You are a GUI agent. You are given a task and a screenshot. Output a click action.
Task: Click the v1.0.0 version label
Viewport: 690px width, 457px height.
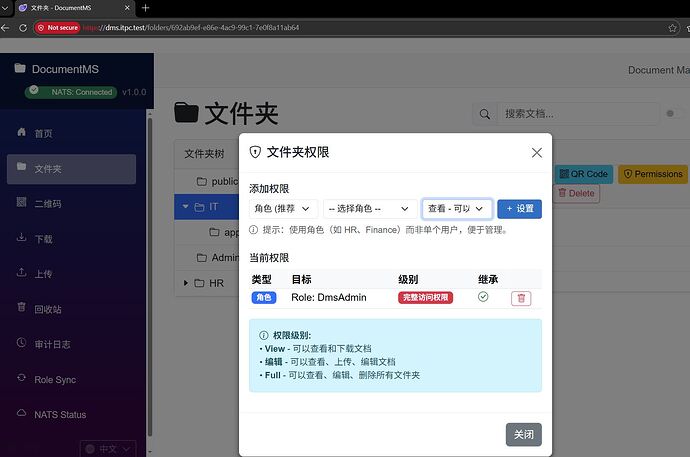tap(134, 92)
